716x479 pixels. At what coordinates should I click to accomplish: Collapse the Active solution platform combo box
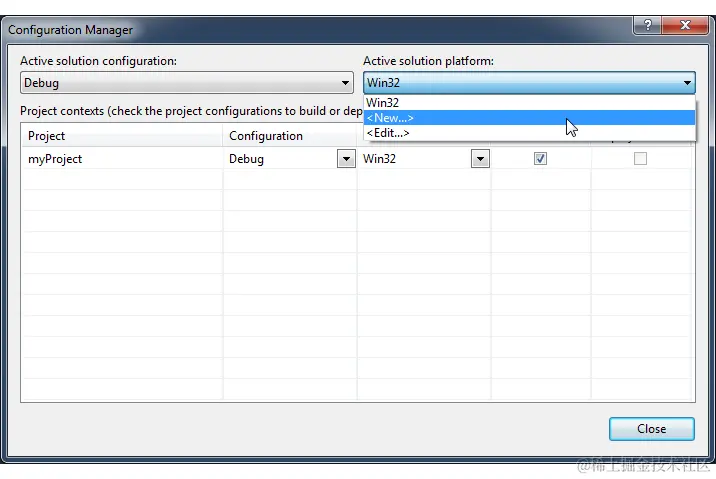pyautogui.click(x=529, y=83)
